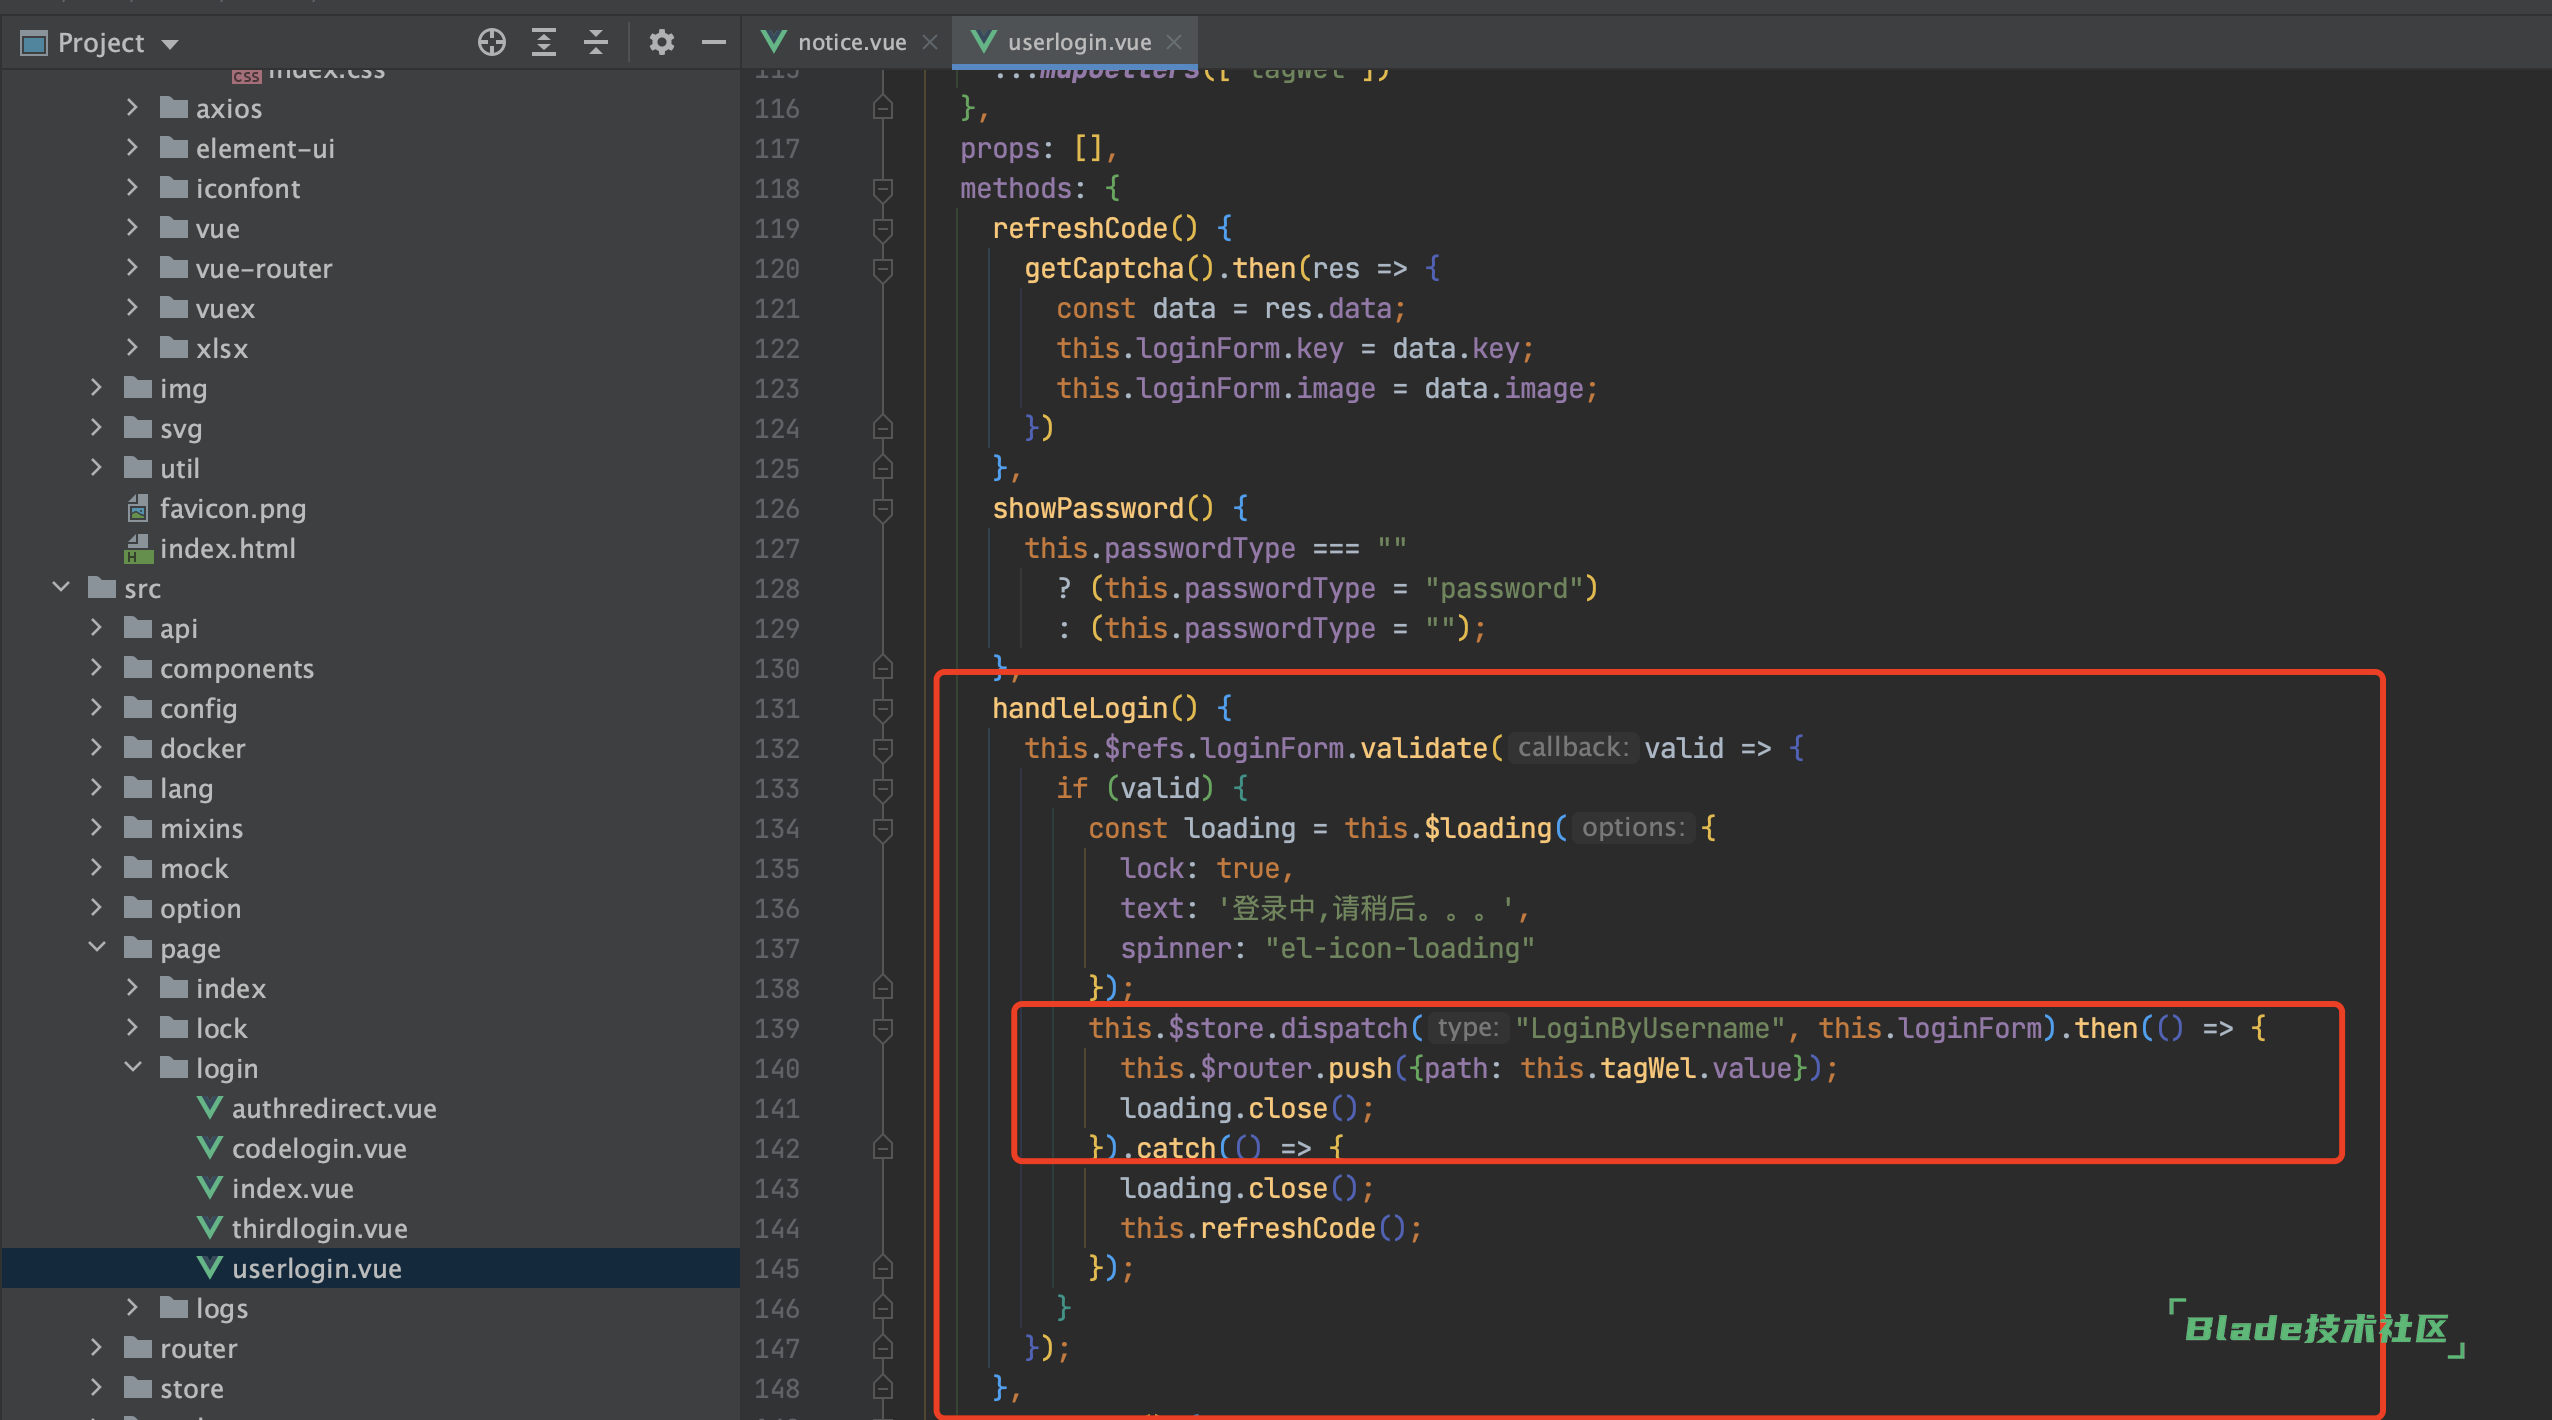The image size is (2552, 1420).
Task: Select the userlogin.vue editor tab
Action: point(1078,42)
